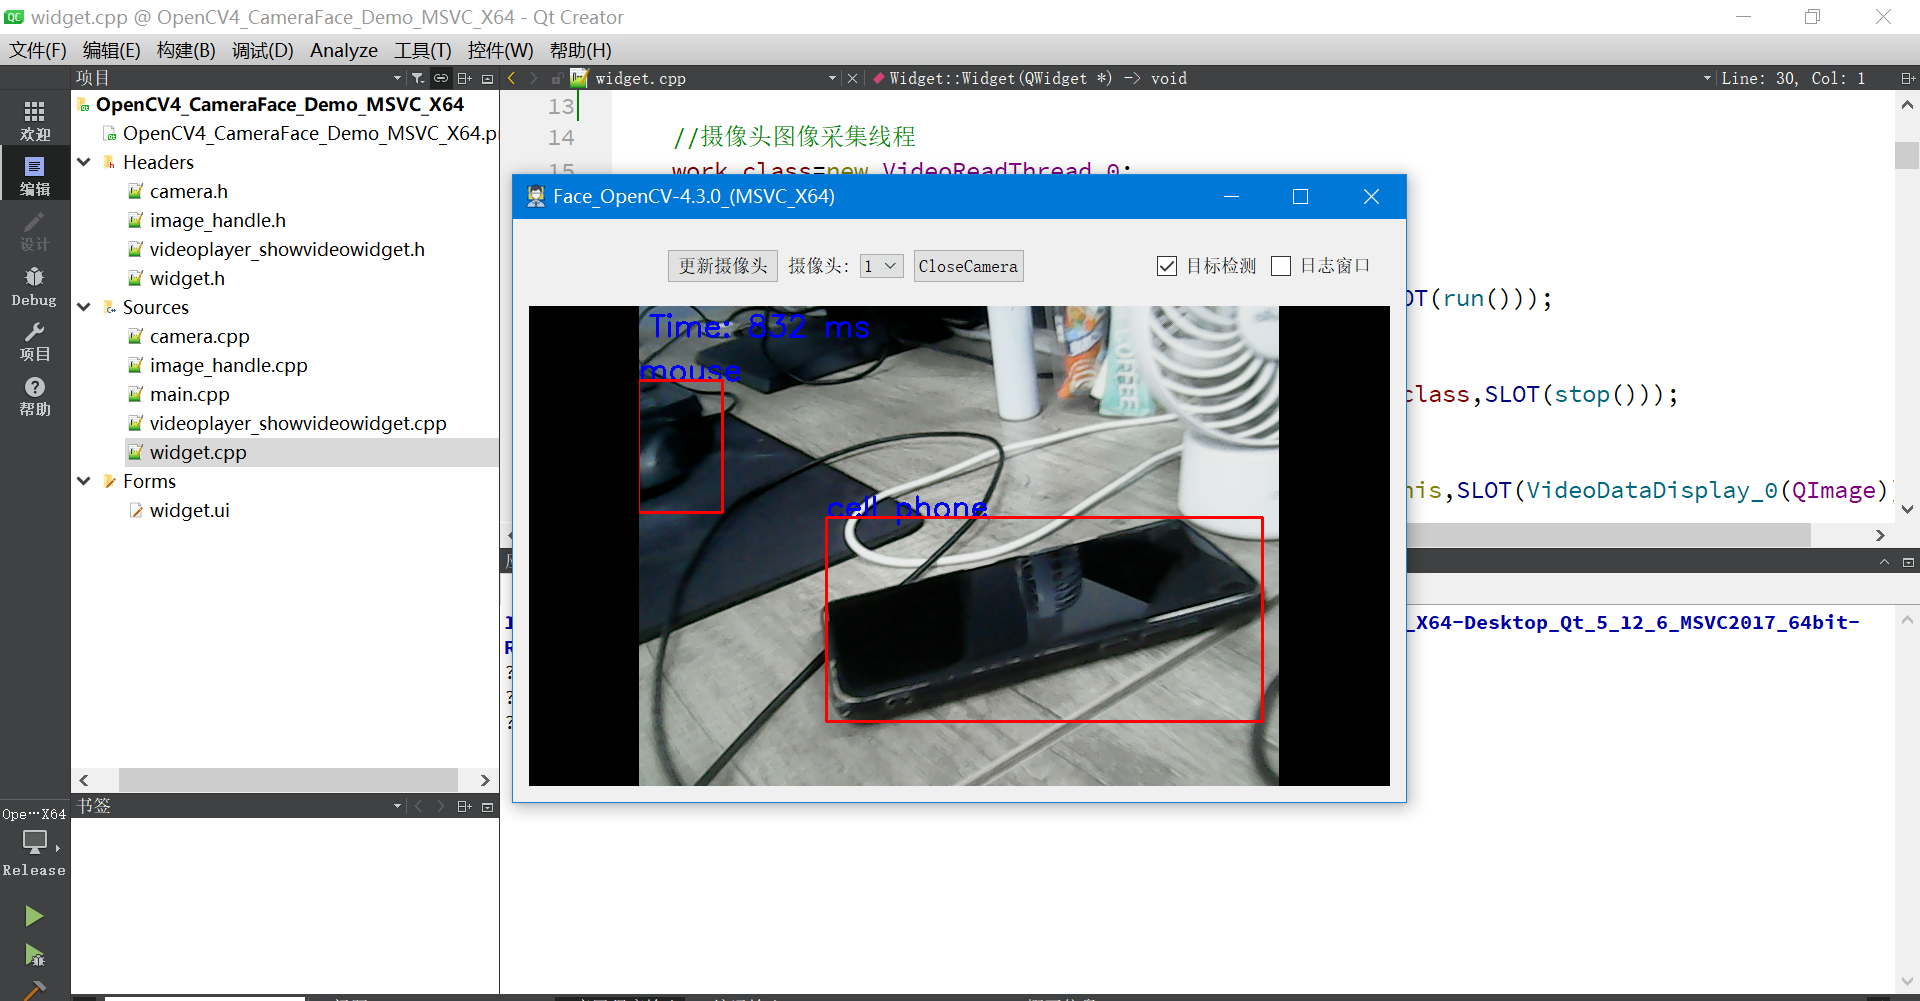The width and height of the screenshot is (1920, 1001).
Task: Collapse the Headers tree node
Action: coord(84,162)
